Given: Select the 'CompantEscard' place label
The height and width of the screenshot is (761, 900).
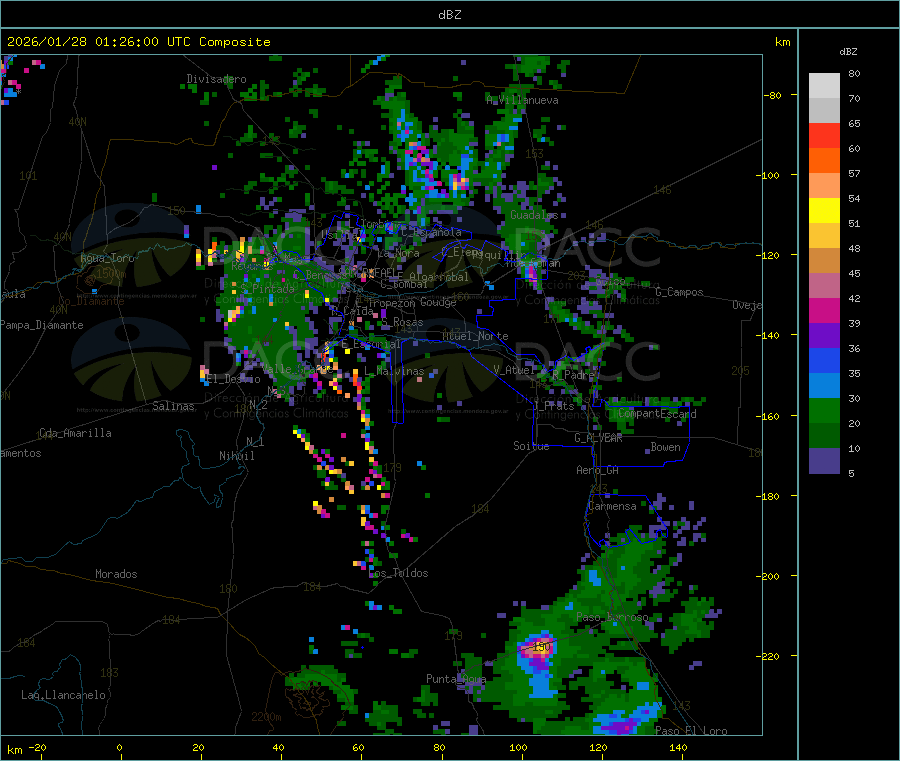Looking at the screenshot, I should (657, 414).
